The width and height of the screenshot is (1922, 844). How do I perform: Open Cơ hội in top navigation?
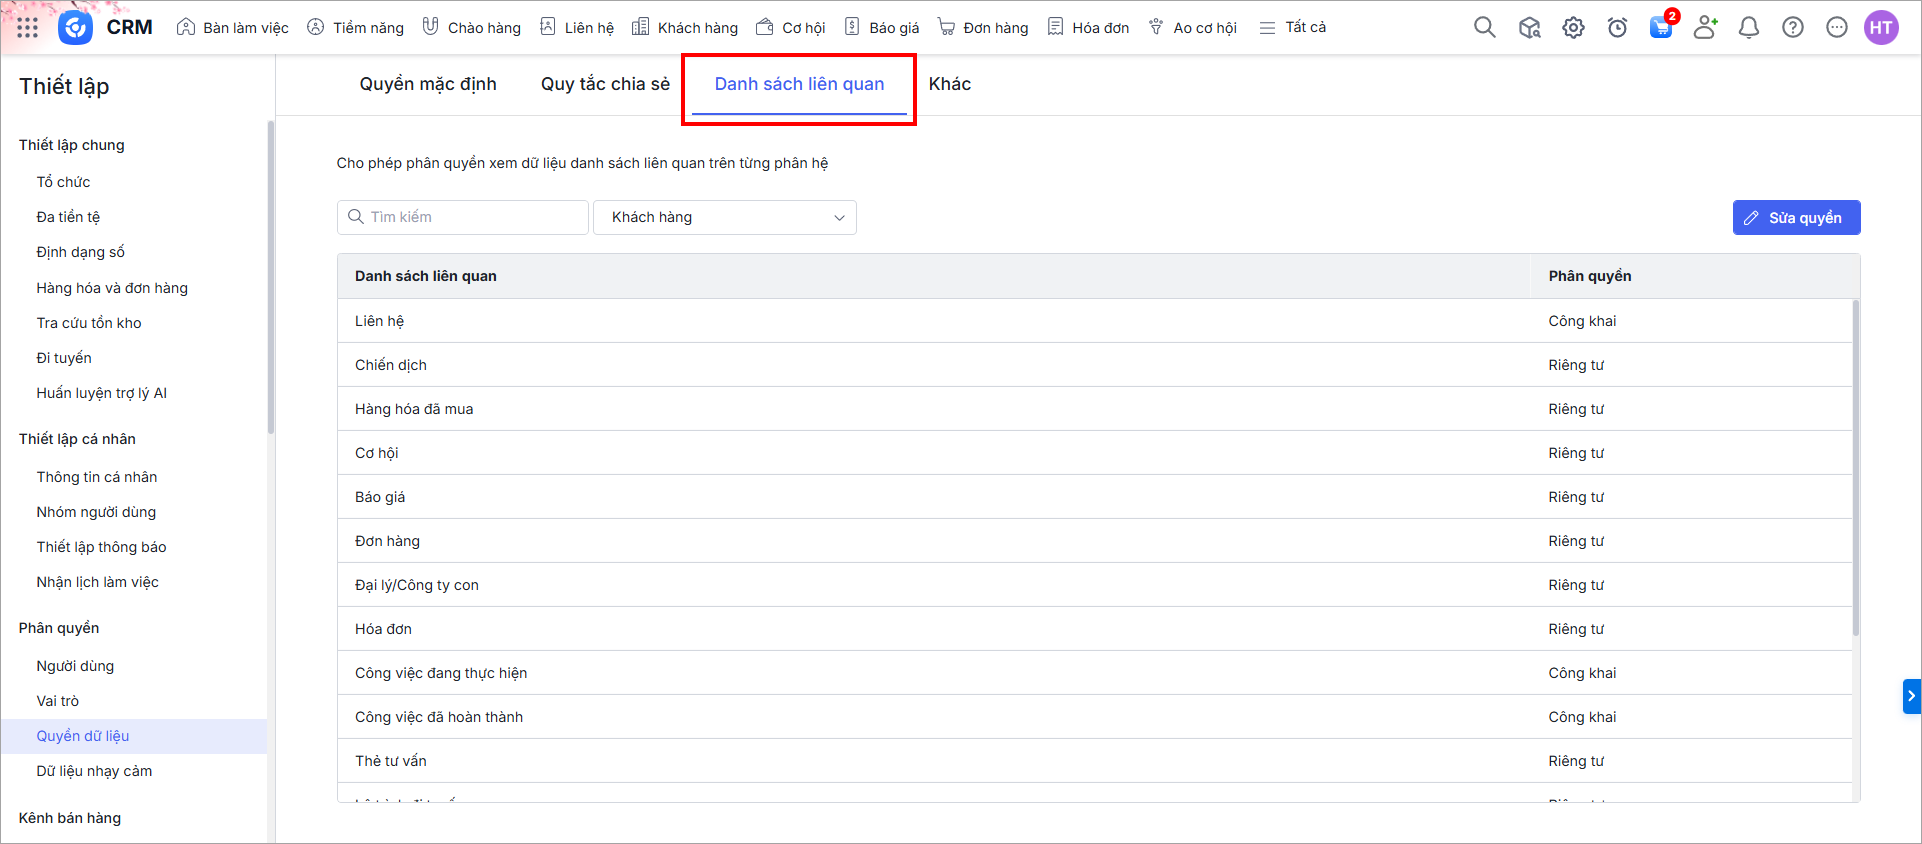pyautogui.click(x=791, y=27)
